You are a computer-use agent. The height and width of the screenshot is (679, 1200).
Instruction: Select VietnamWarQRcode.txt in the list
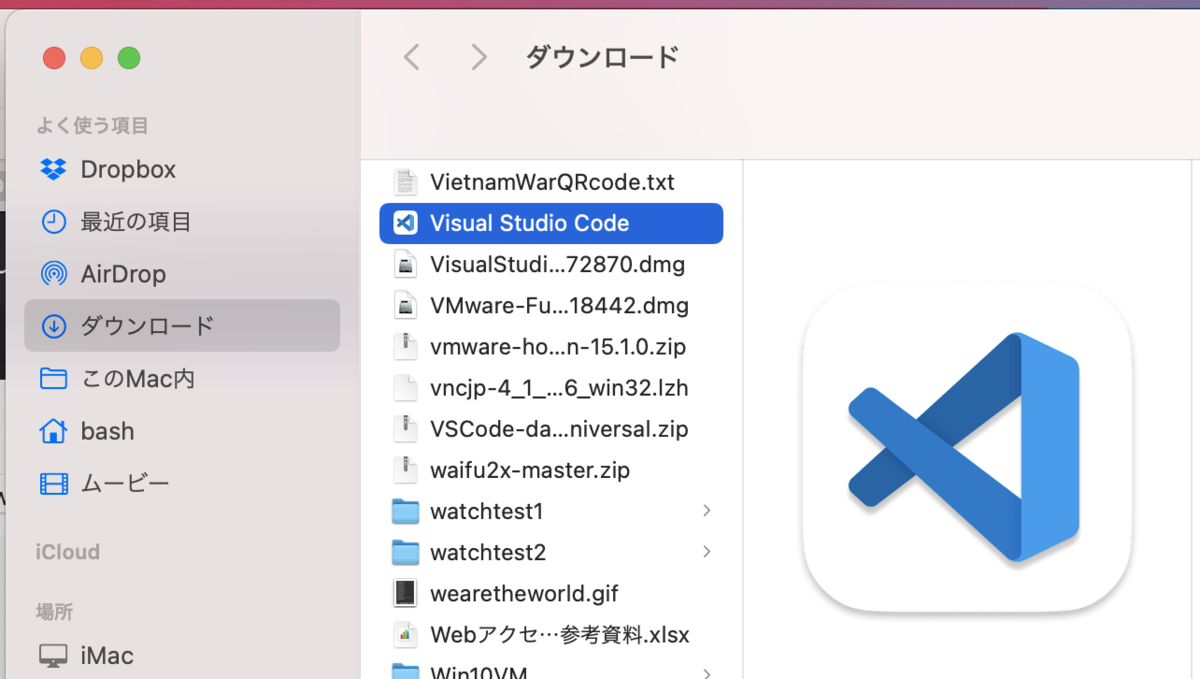pyautogui.click(x=551, y=181)
